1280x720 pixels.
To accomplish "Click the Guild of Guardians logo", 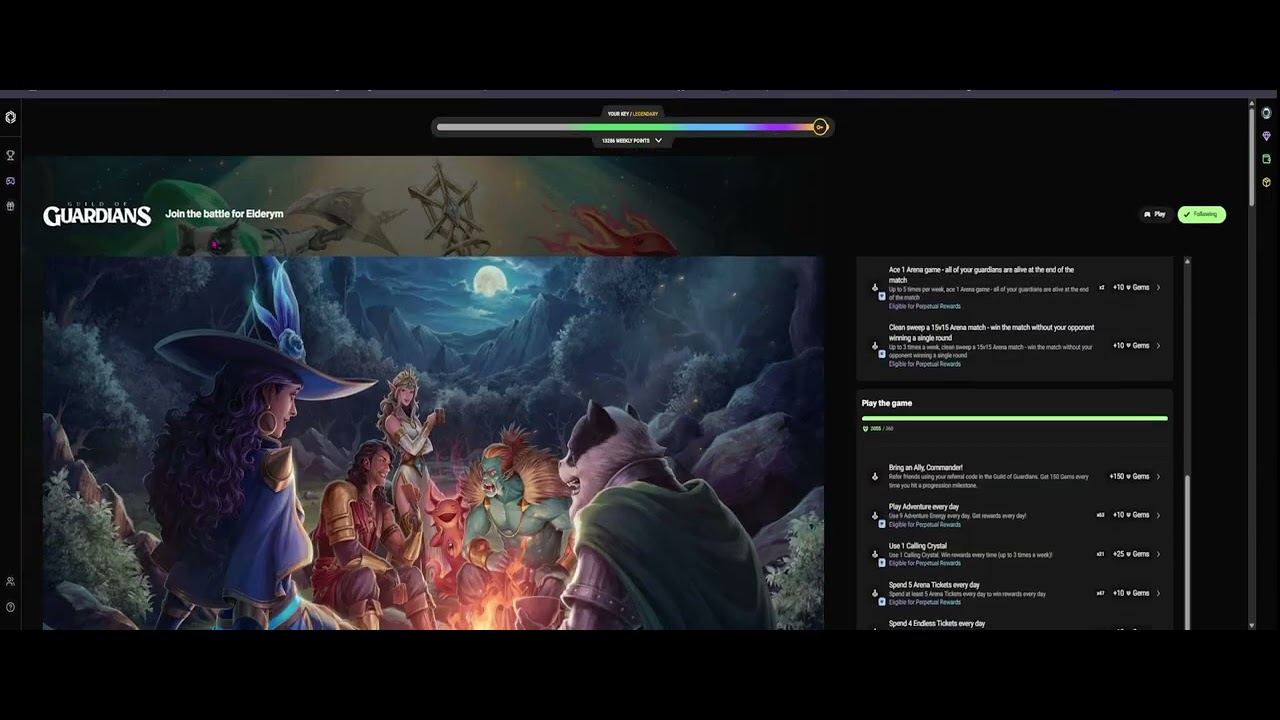I will tap(97, 214).
